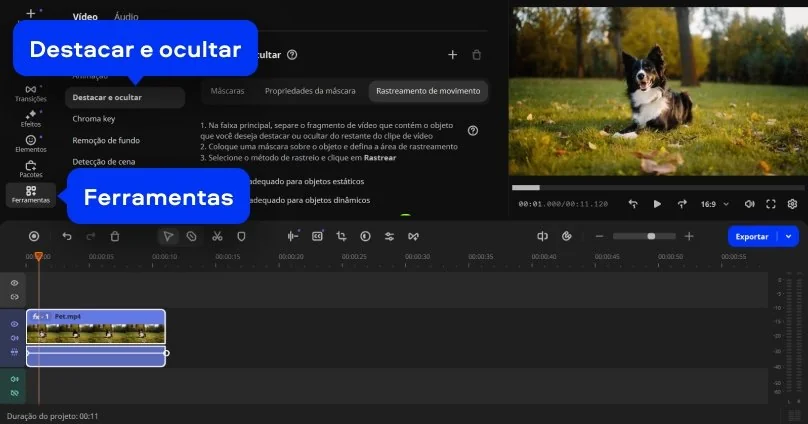
Task: Expand the Exportar options arrow
Action: pos(789,236)
